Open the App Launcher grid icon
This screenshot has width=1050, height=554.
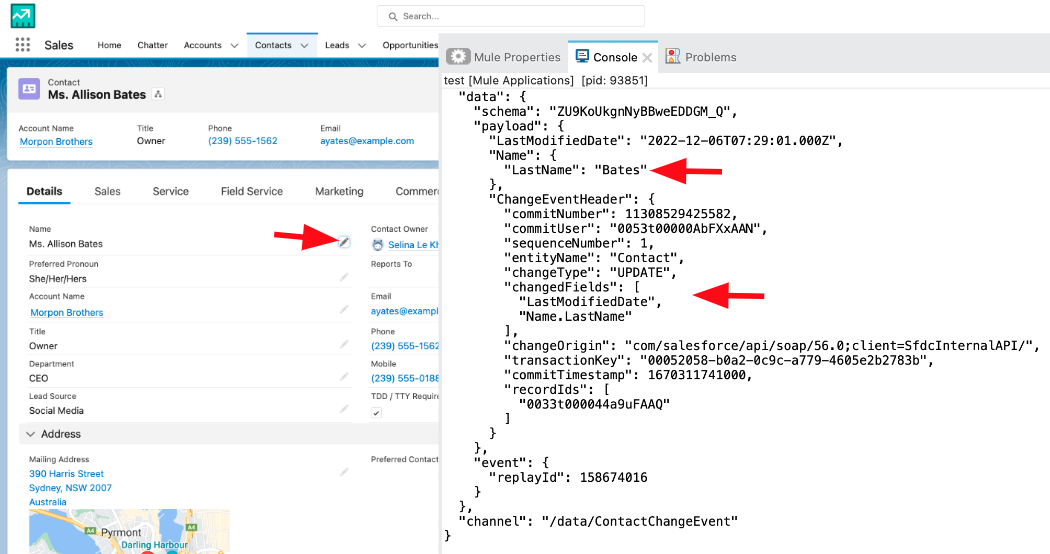pos(23,45)
